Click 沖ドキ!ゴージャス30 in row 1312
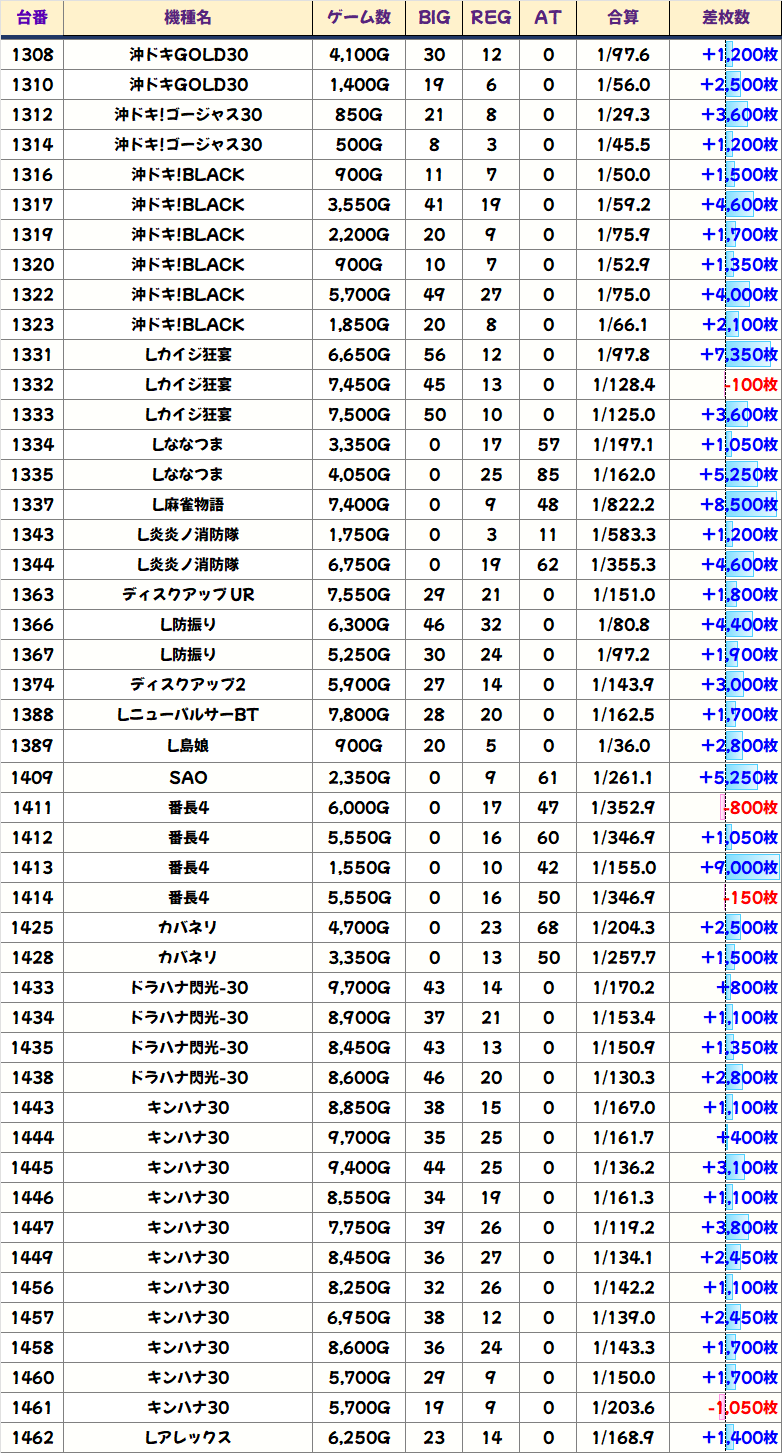 pos(188,115)
